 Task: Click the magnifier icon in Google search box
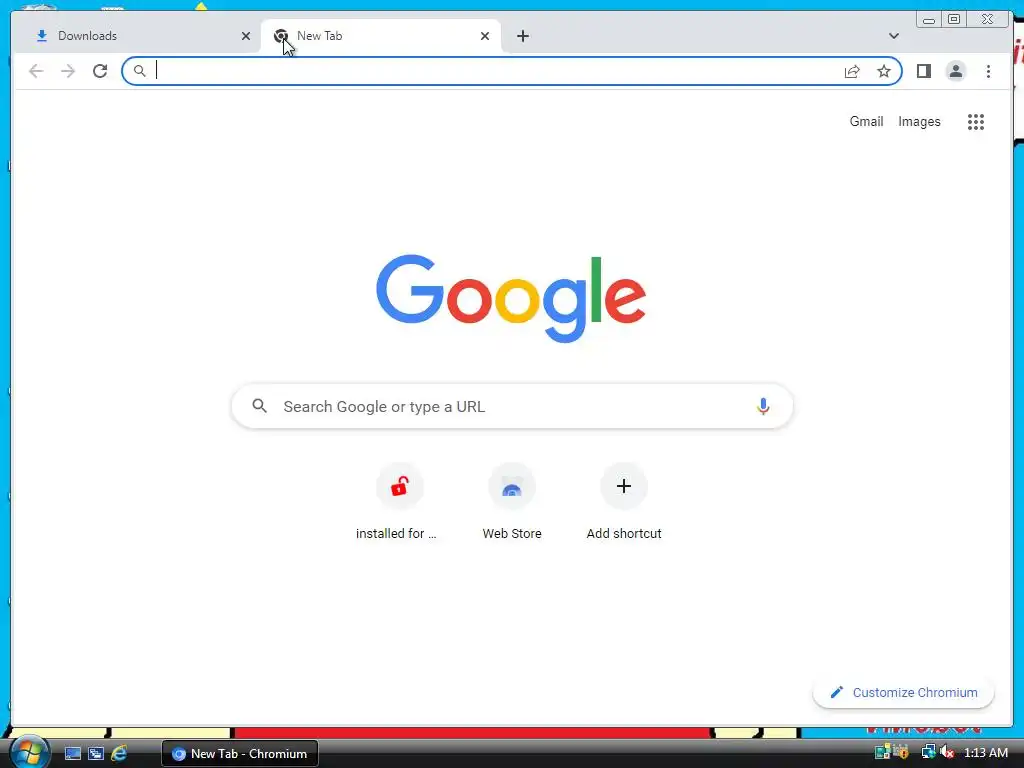tap(259, 406)
